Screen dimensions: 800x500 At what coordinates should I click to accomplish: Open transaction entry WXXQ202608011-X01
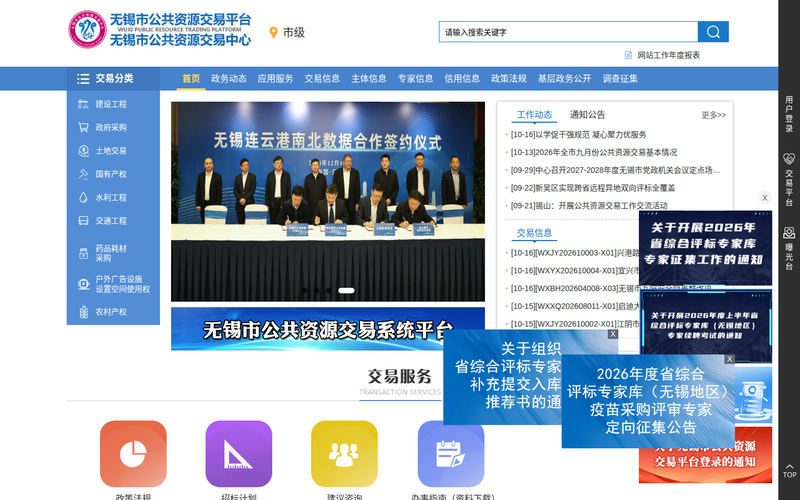[x=574, y=306]
